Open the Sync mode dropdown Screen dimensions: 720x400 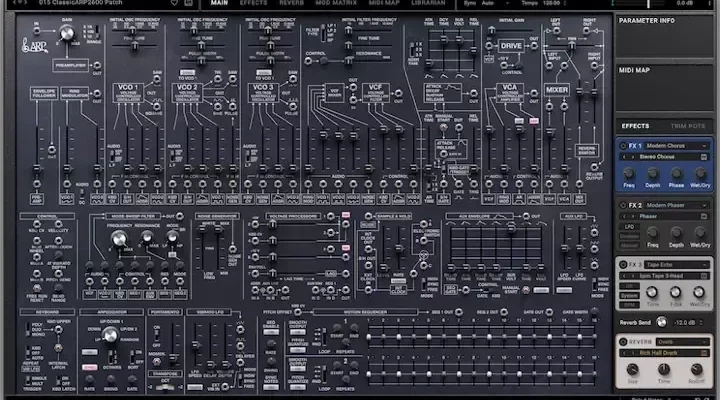[x=495, y=3]
